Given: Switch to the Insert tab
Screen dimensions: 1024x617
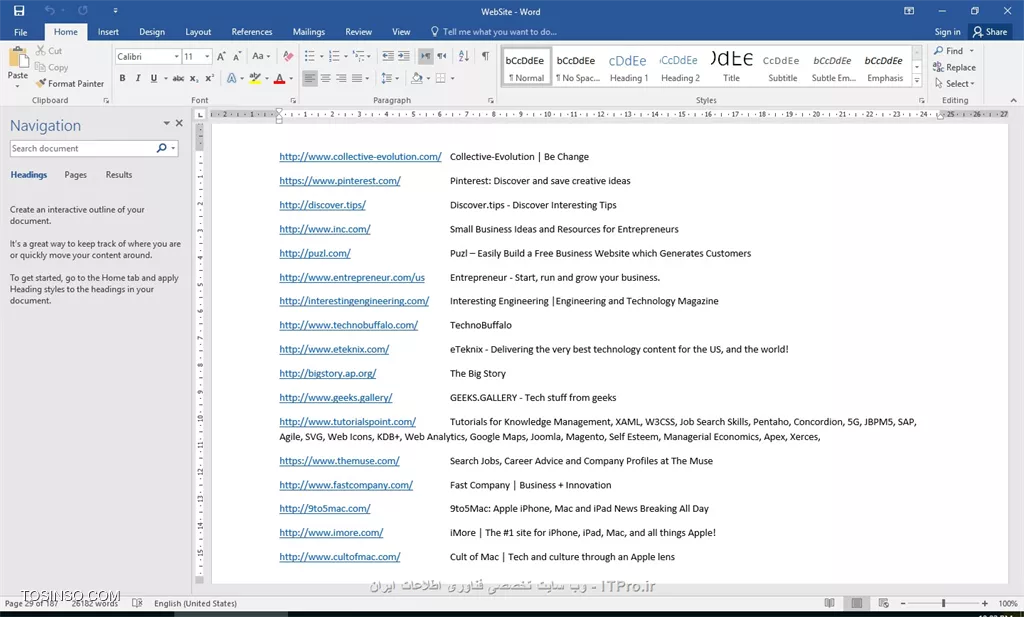Looking at the screenshot, I should (x=108, y=32).
